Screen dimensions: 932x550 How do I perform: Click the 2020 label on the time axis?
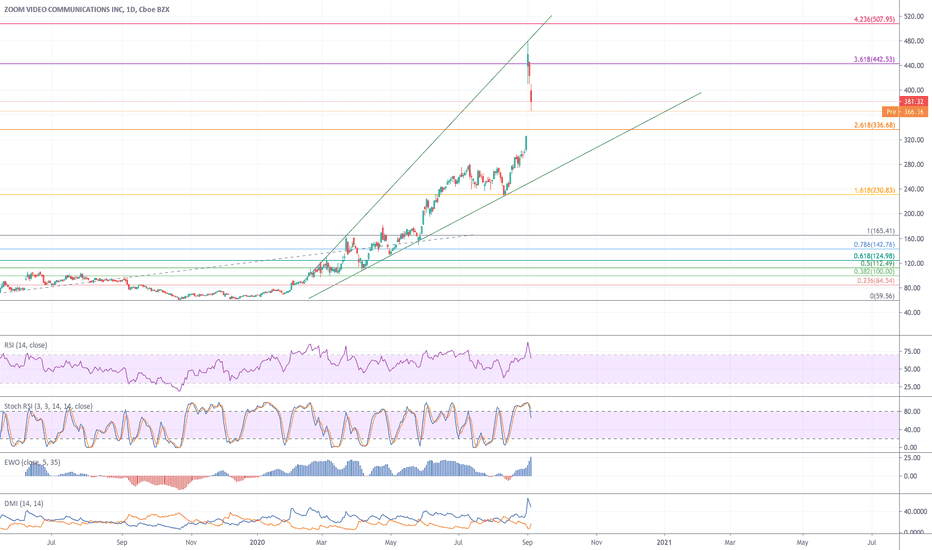tap(257, 542)
